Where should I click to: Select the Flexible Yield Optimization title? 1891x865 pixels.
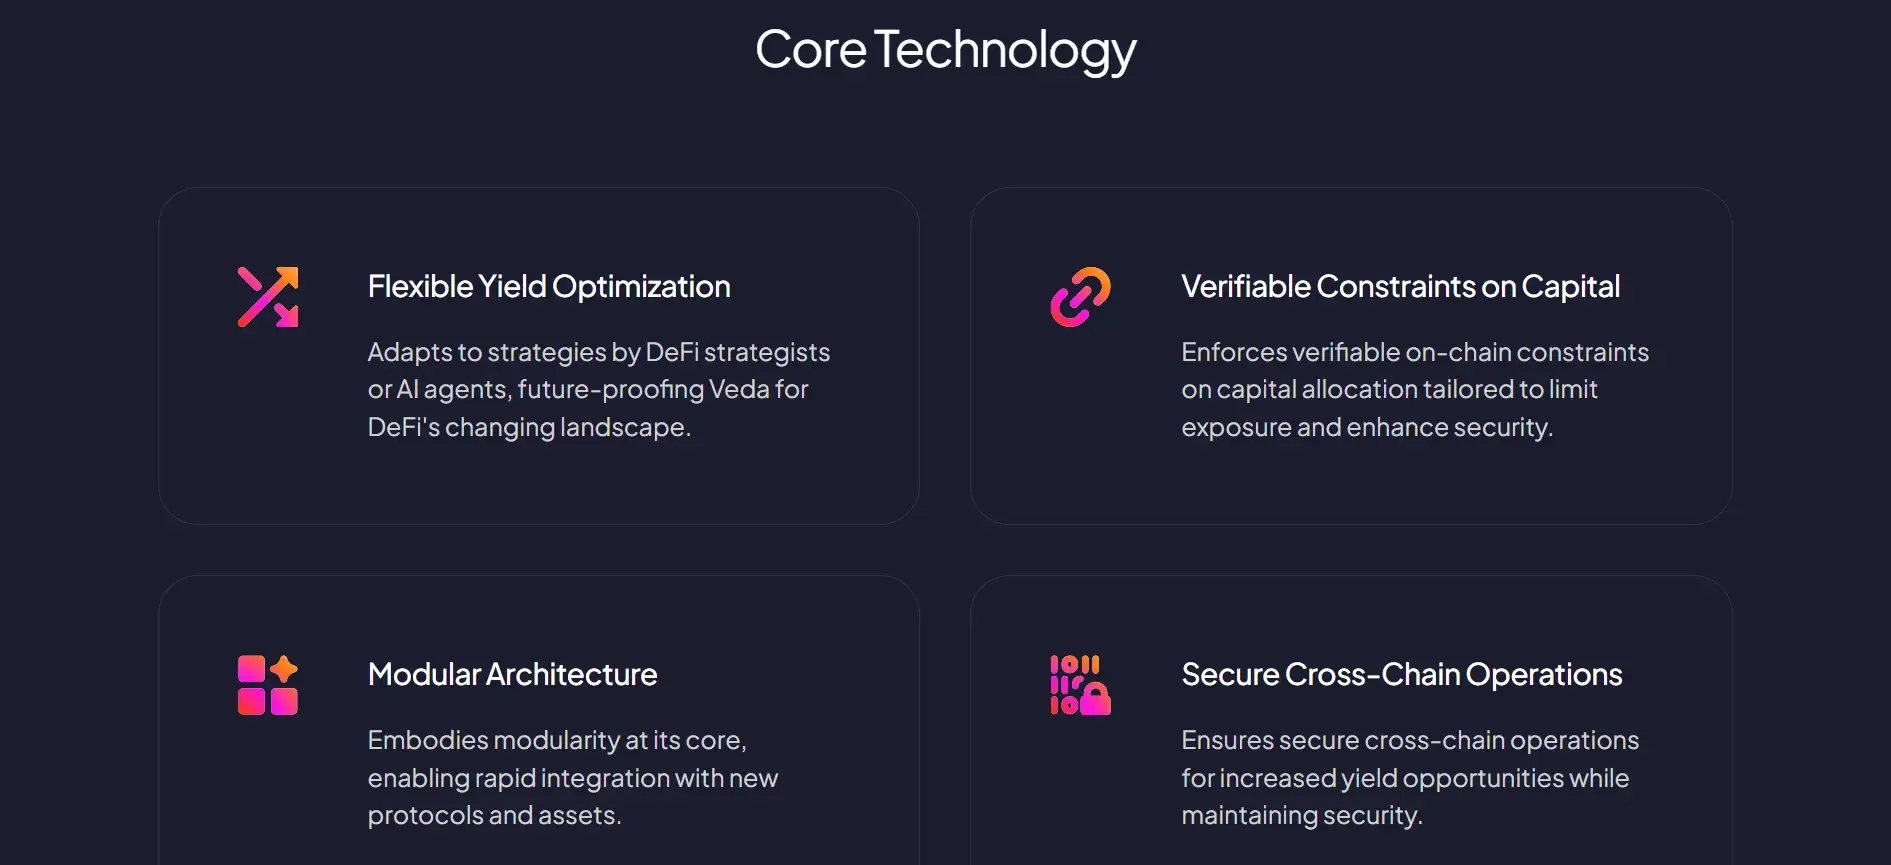tap(549, 287)
